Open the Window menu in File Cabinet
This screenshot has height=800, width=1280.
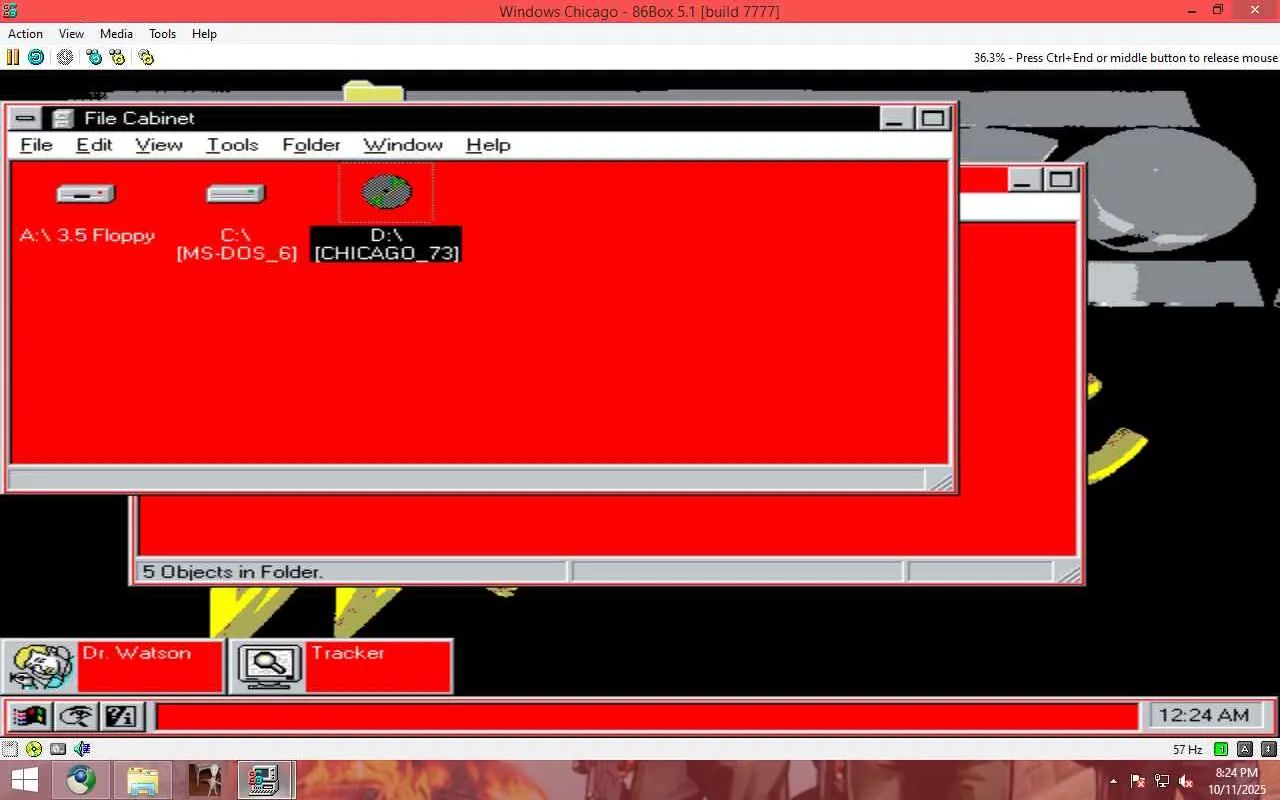click(403, 145)
